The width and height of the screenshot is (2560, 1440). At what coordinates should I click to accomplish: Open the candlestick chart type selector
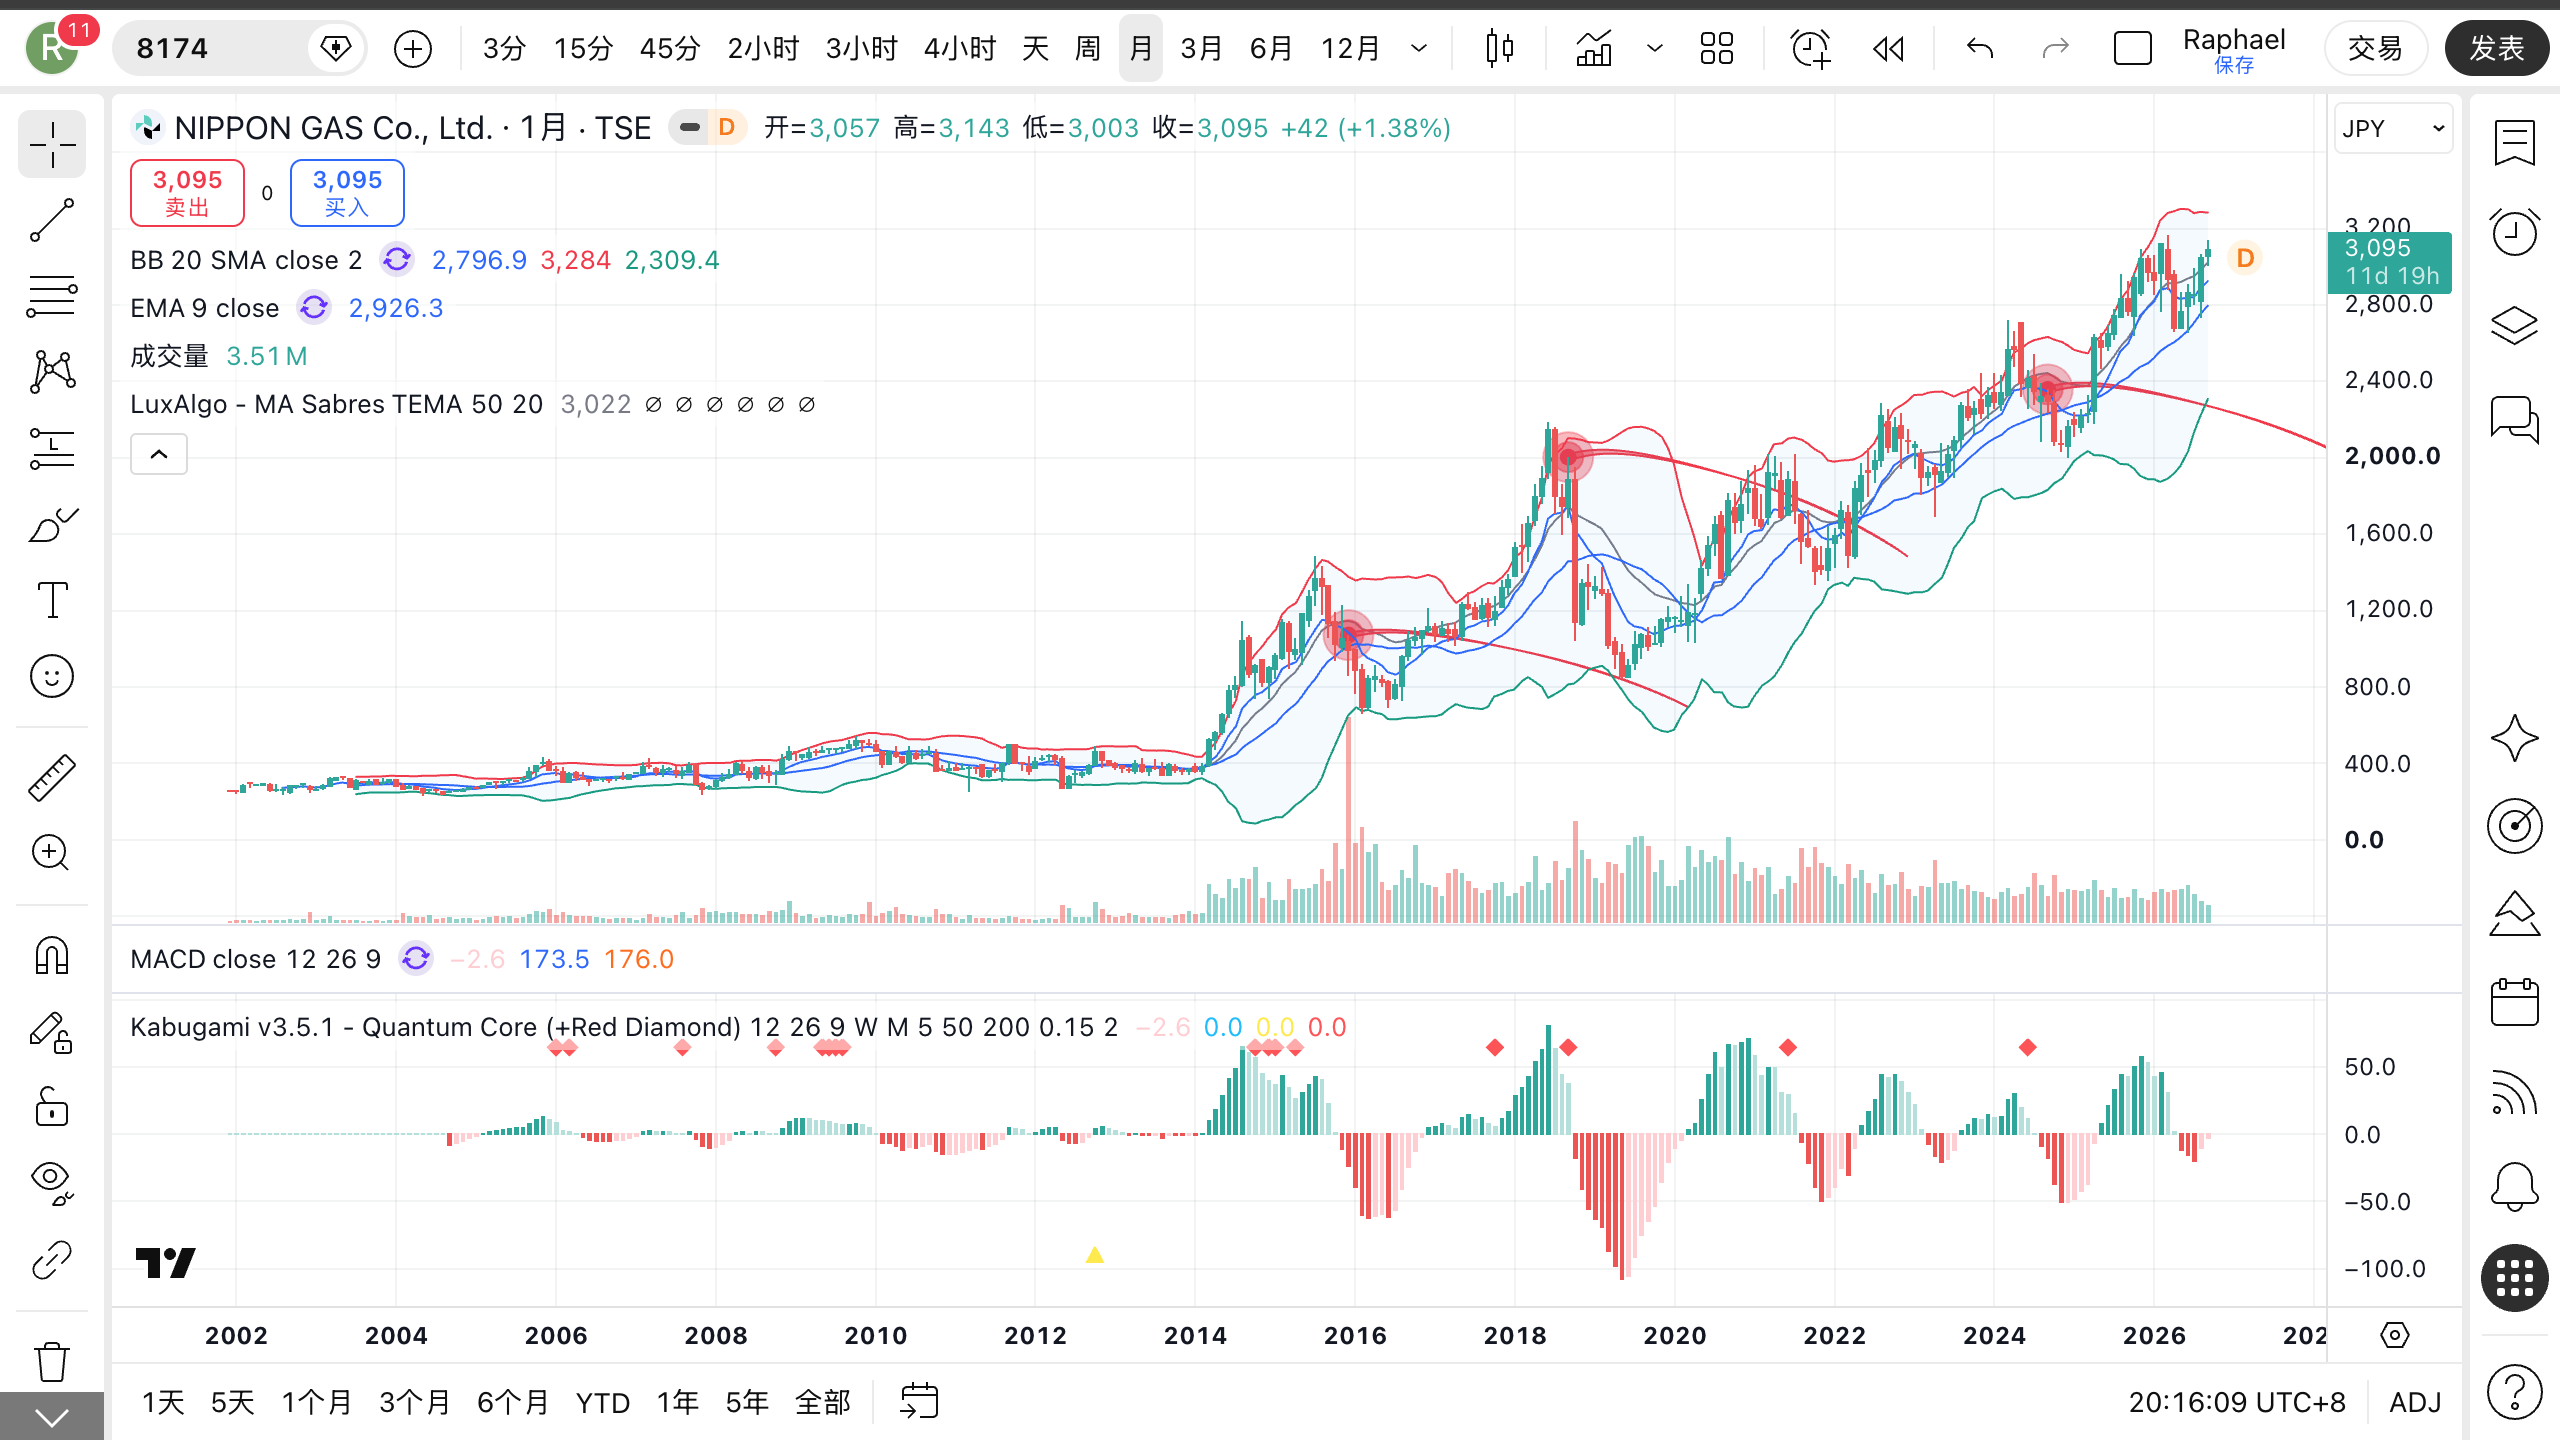point(1499,48)
